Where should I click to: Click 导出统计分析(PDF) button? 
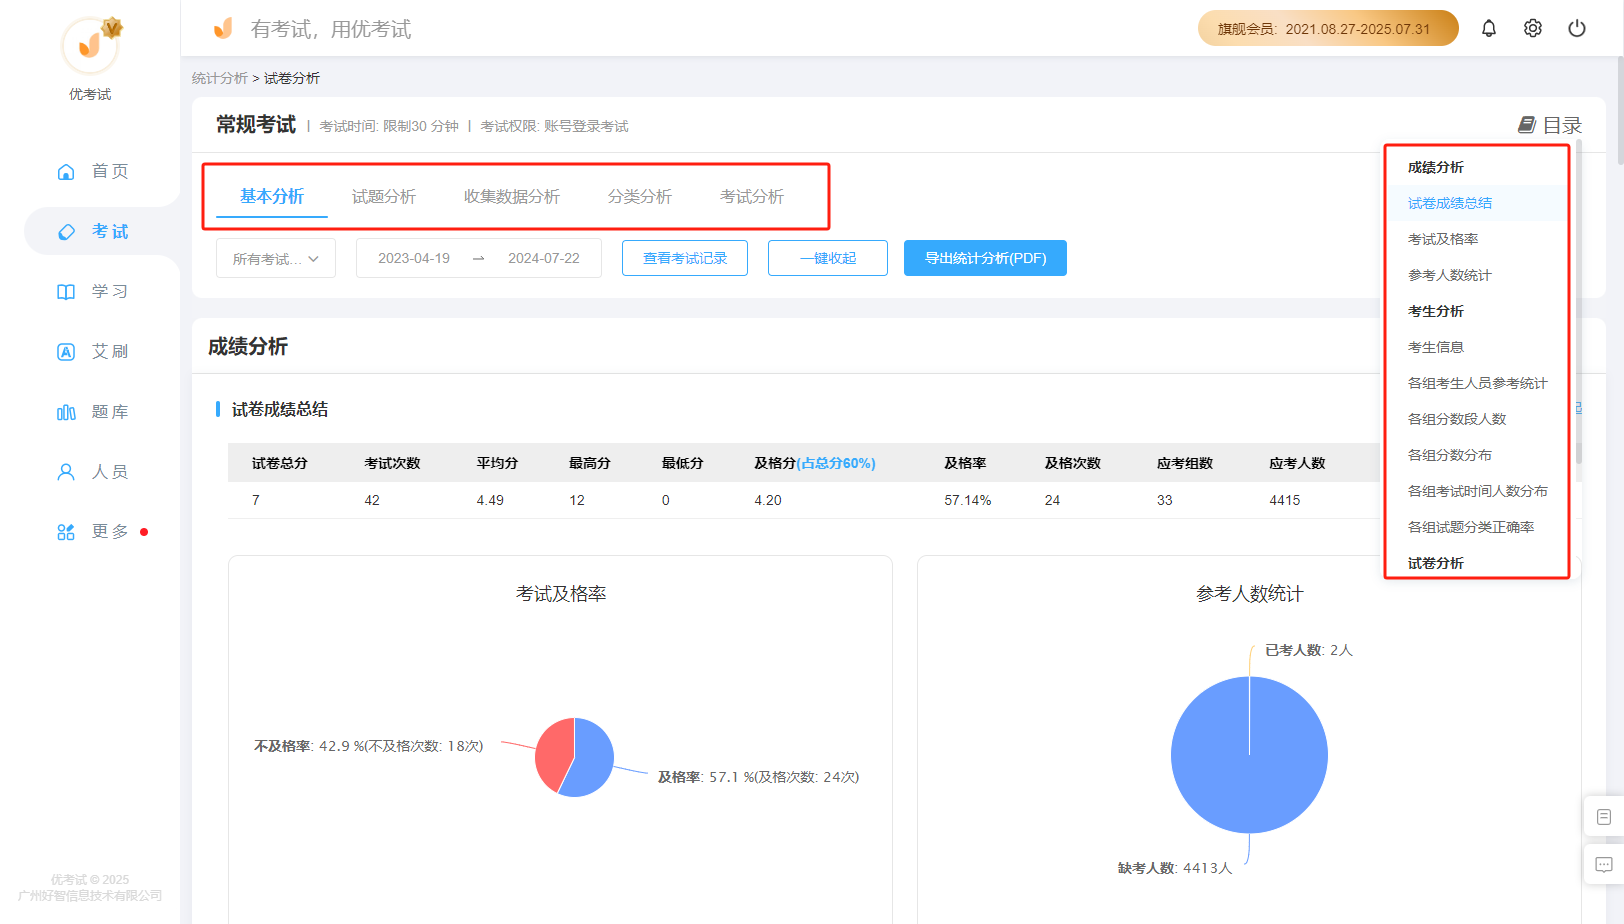point(985,258)
